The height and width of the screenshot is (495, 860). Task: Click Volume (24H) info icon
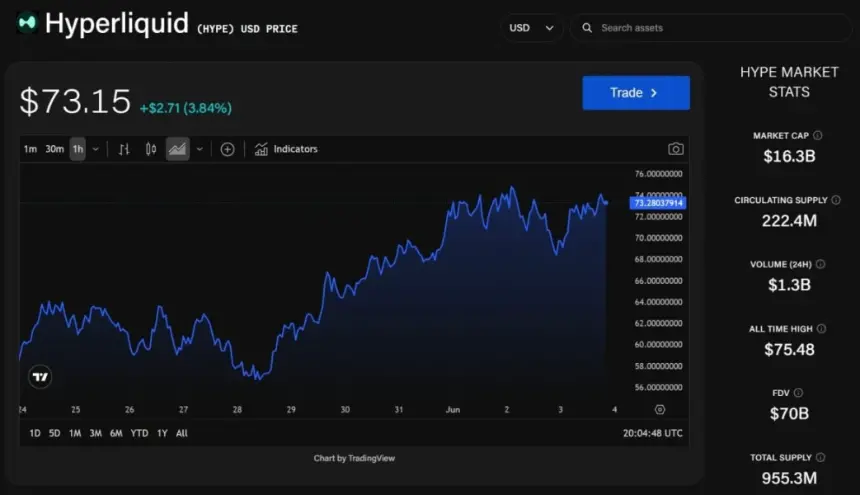(x=821, y=264)
